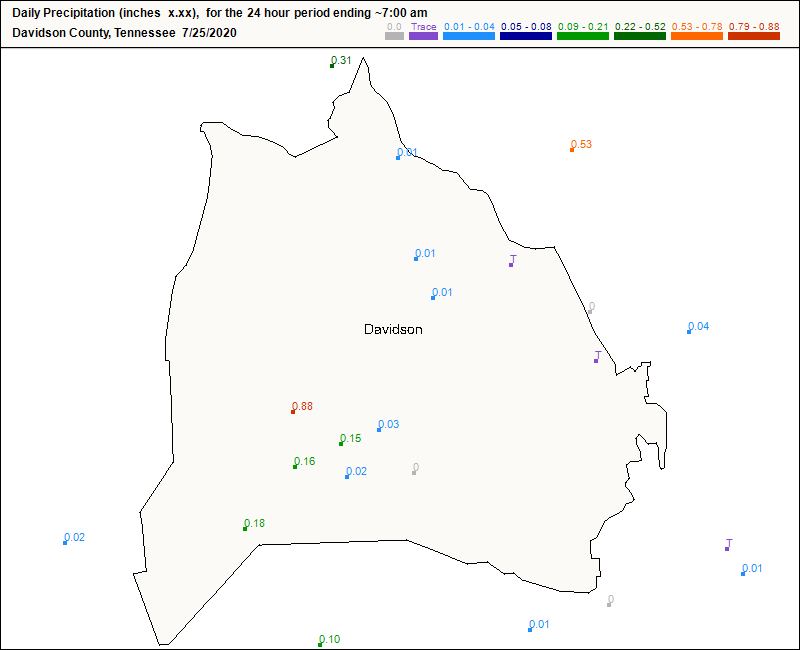The image size is (800, 650).
Task: Click the 0.10 station value
Action: pyautogui.click(x=330, y=640)
